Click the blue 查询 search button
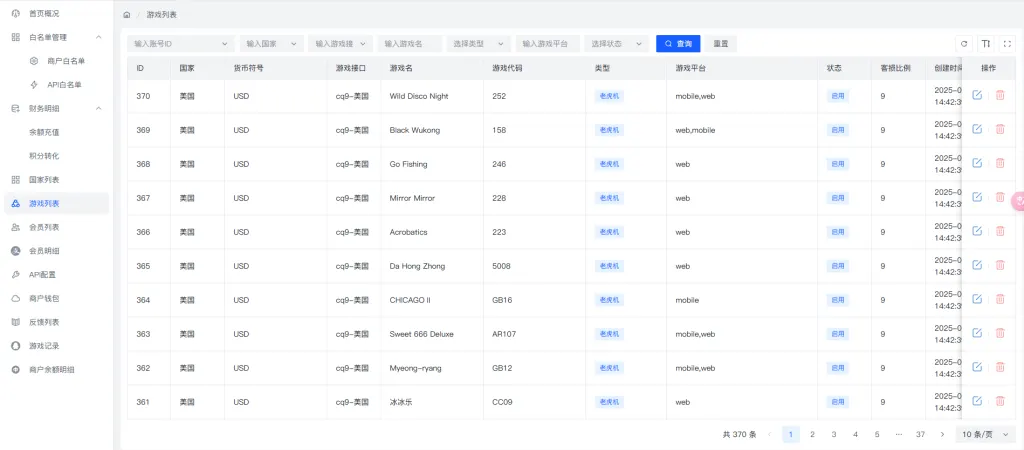 (x=678, y=44)
